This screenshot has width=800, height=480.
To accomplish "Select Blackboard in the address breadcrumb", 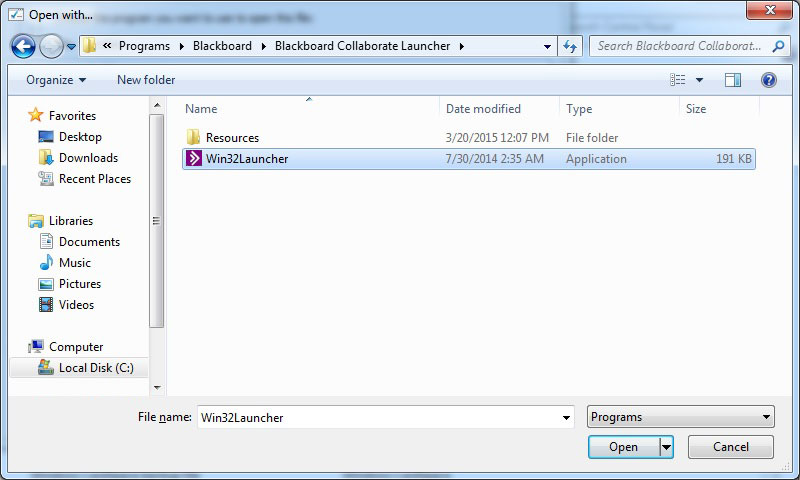I will tap(222, 46).
